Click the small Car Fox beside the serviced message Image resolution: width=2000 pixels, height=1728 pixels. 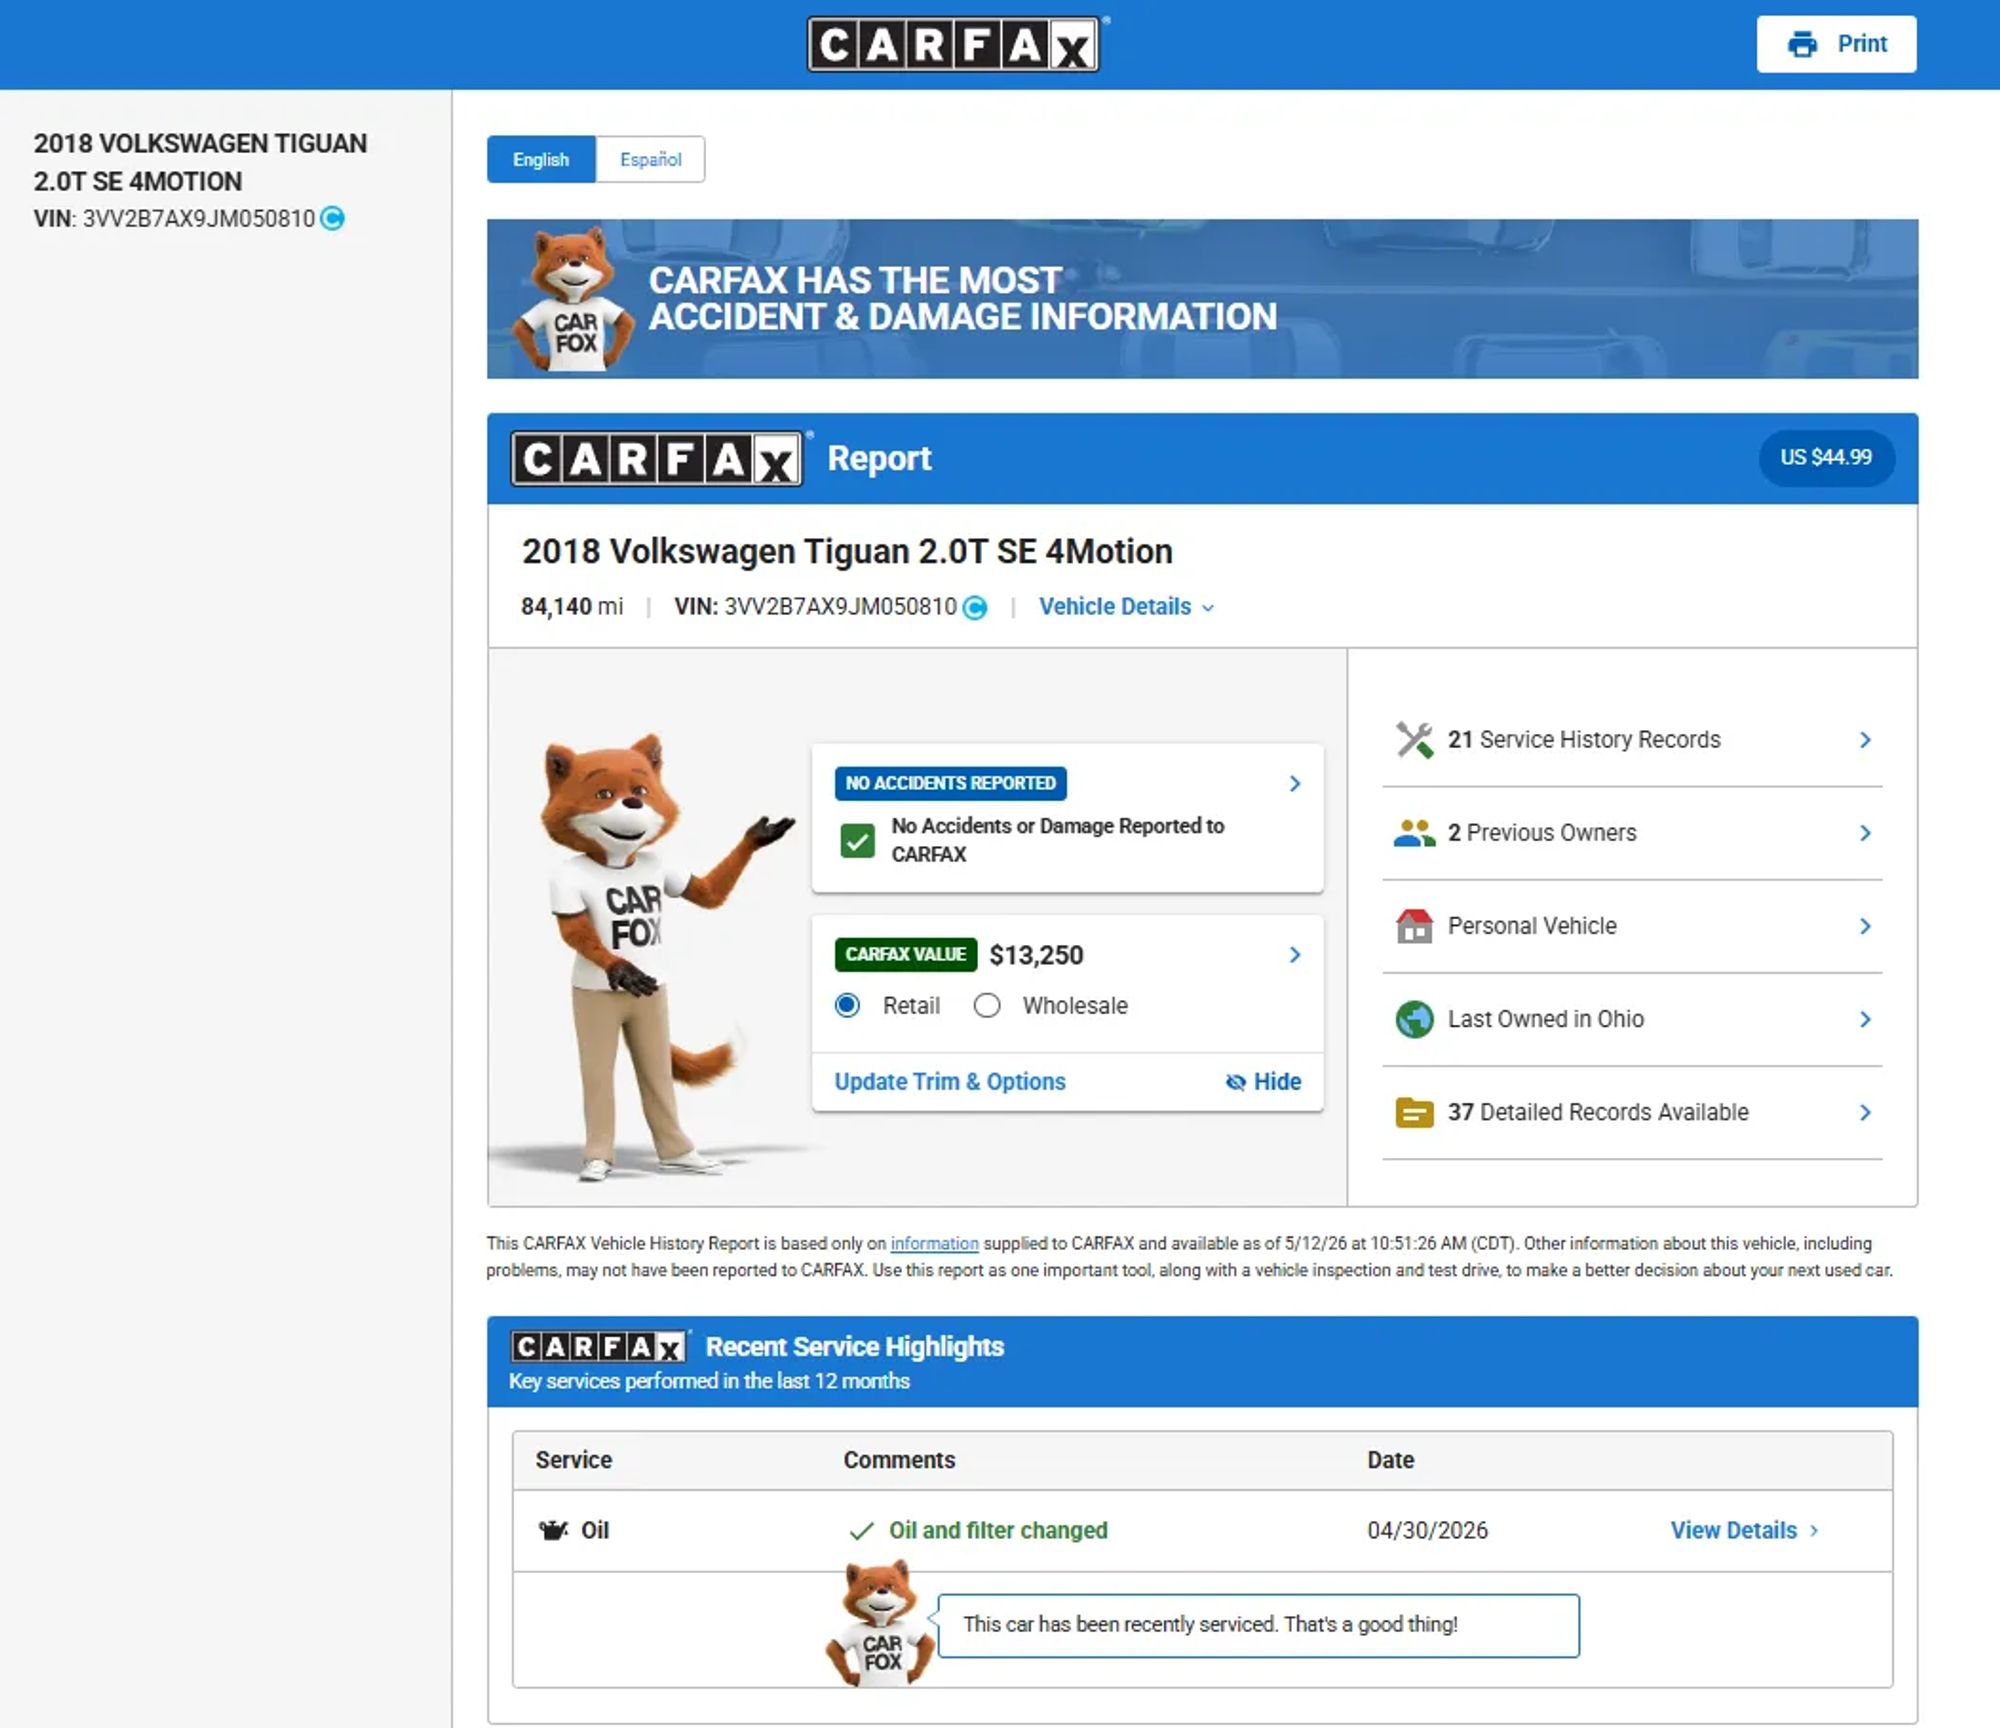point(880,1622)
